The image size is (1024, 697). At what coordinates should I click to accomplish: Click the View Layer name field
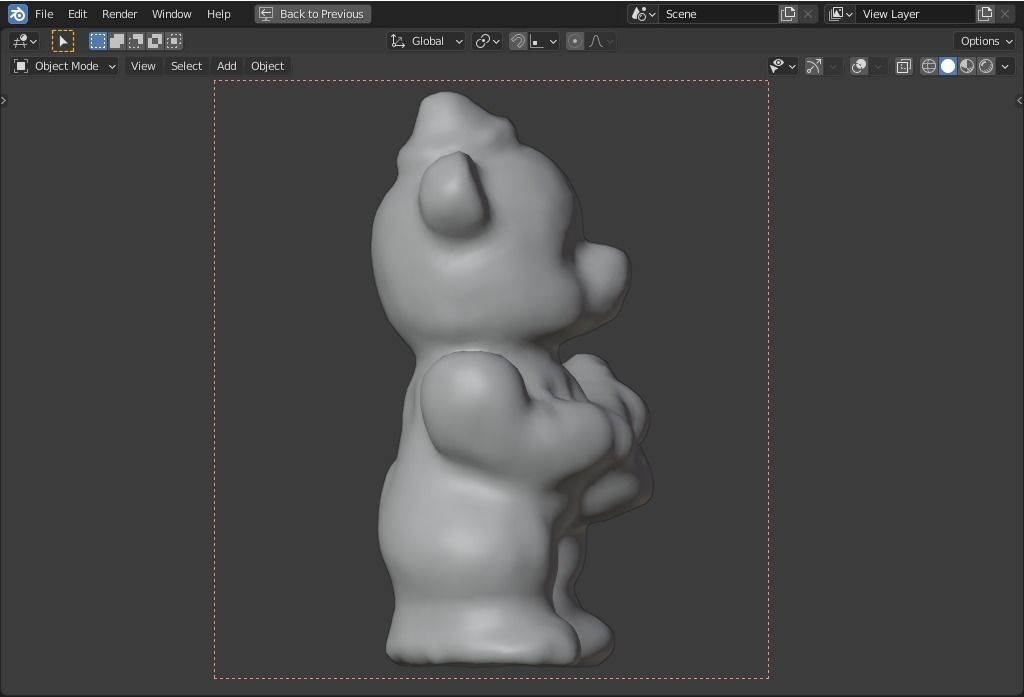coord(916,14)
